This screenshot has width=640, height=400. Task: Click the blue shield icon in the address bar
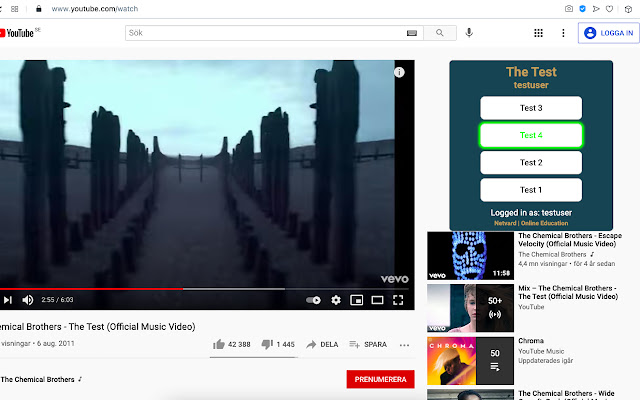582,9
